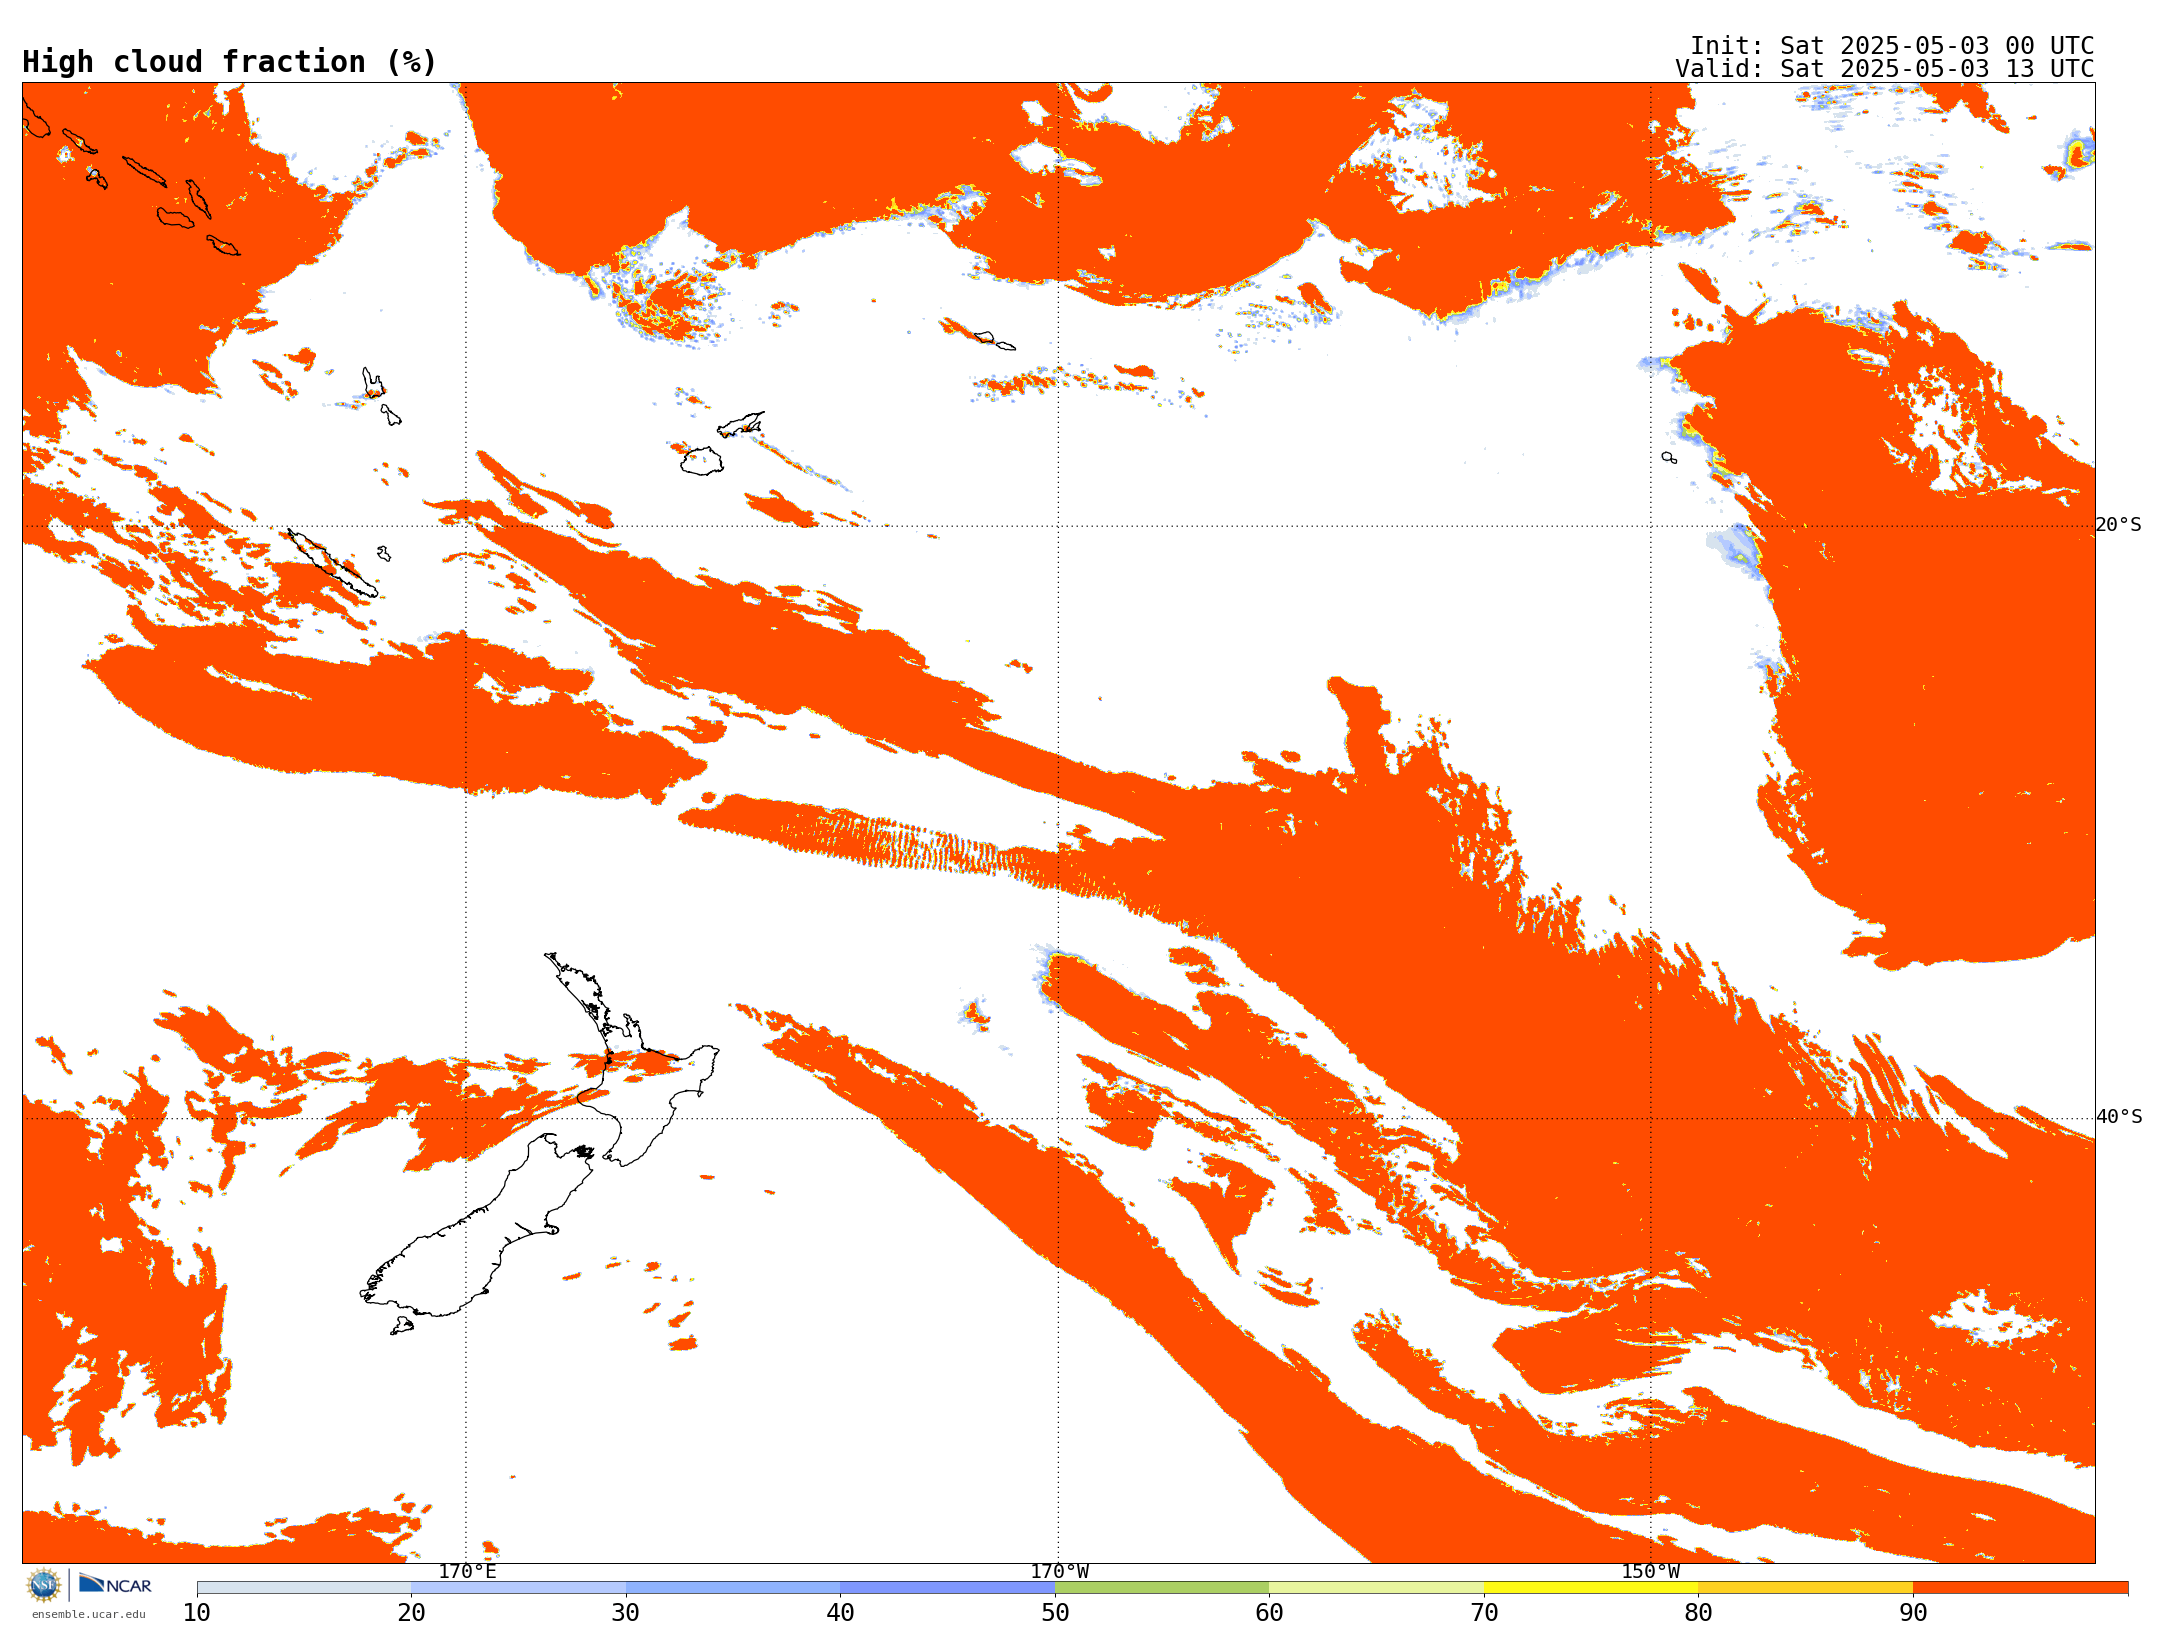
Task: Click the colorbar tick label 20
Action: click(x=411, y=1612)
